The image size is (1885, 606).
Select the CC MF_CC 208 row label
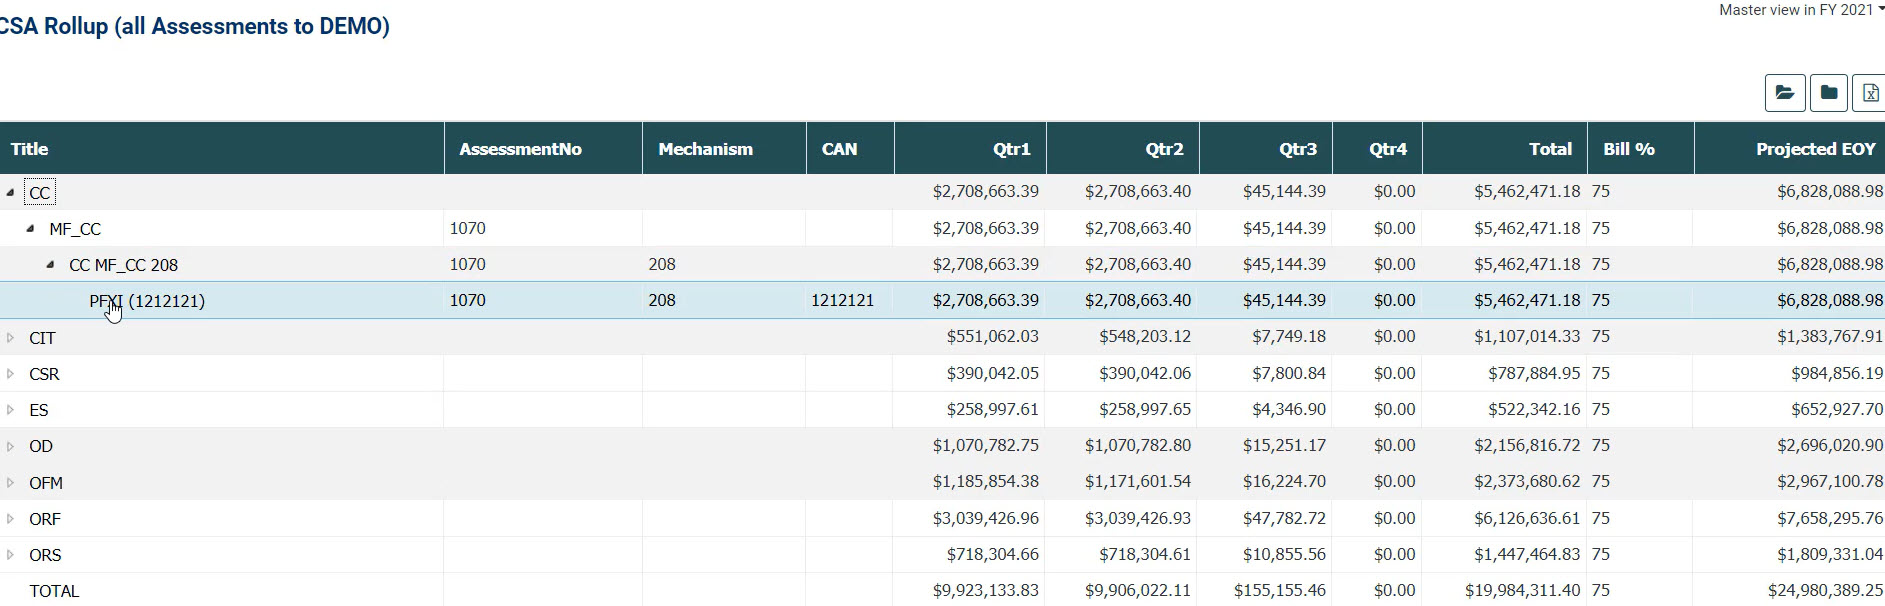pos(123,265)
